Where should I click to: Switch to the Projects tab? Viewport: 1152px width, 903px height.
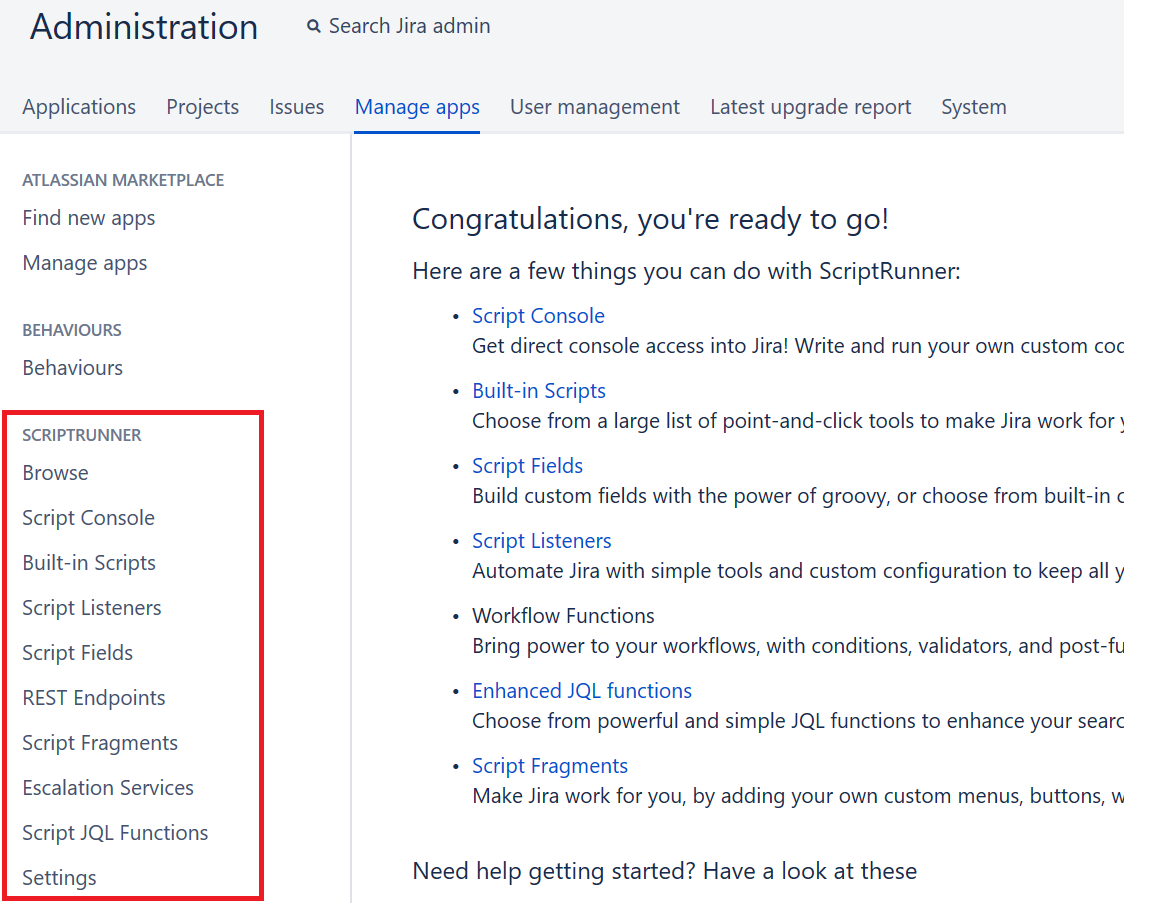click(x=203, y=107)
